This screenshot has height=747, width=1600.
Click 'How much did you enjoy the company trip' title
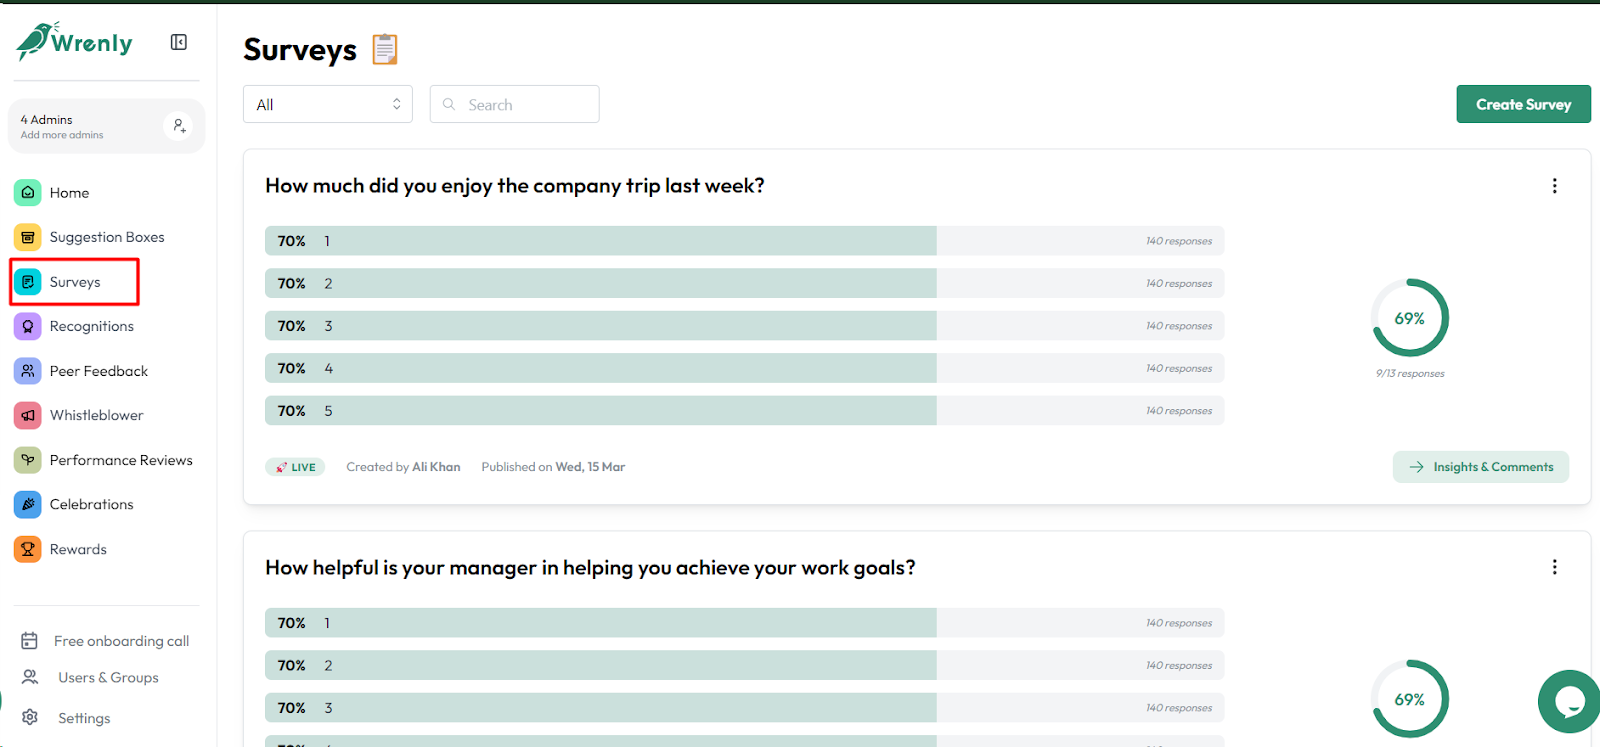point(514,186)
